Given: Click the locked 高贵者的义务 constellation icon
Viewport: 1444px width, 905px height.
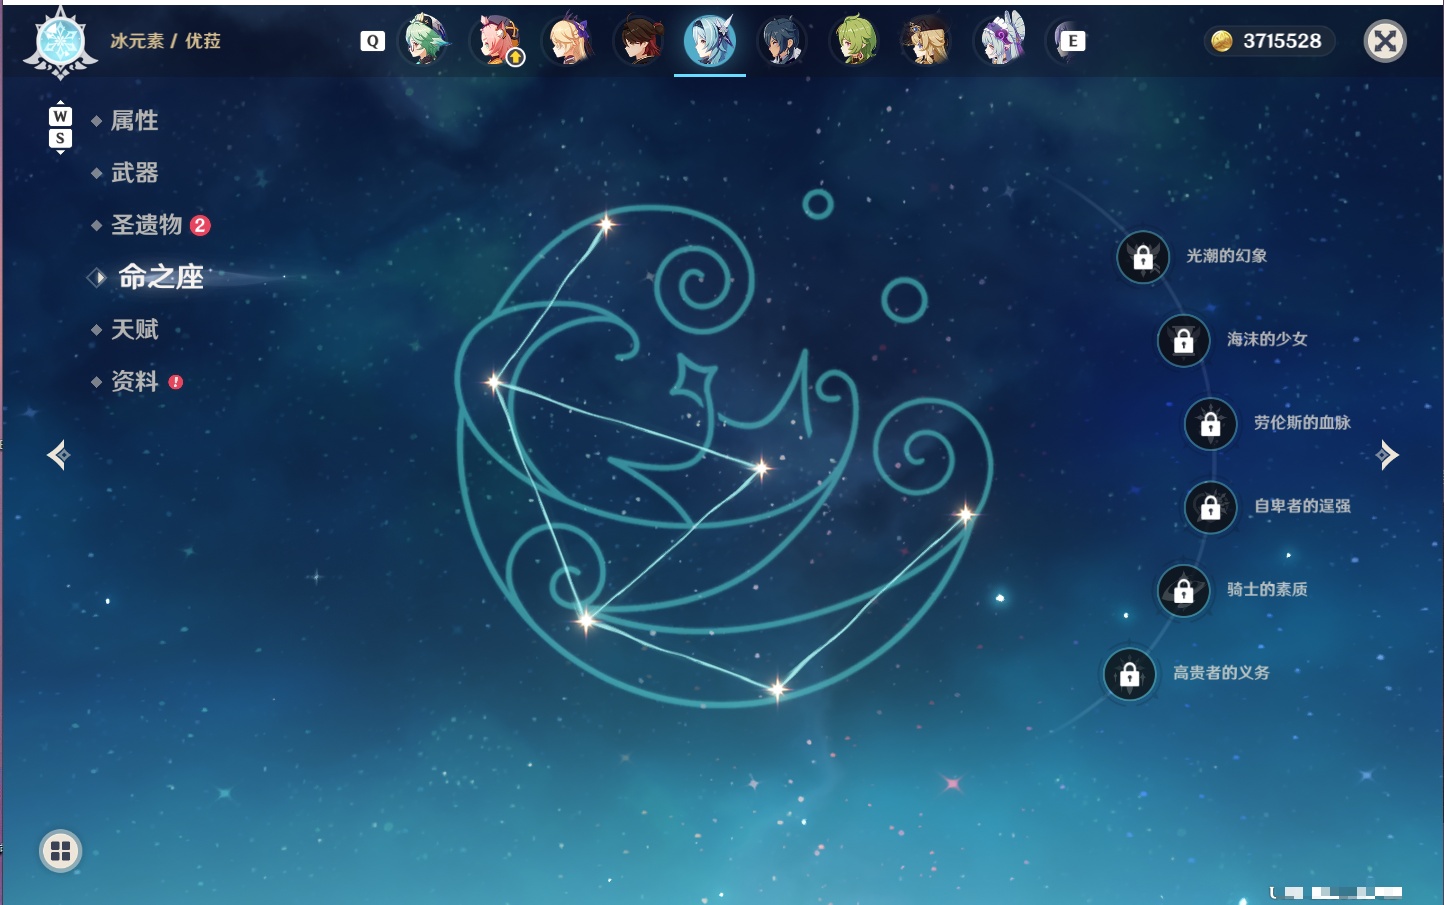Looking at the screenshot, I should 1130,674.
